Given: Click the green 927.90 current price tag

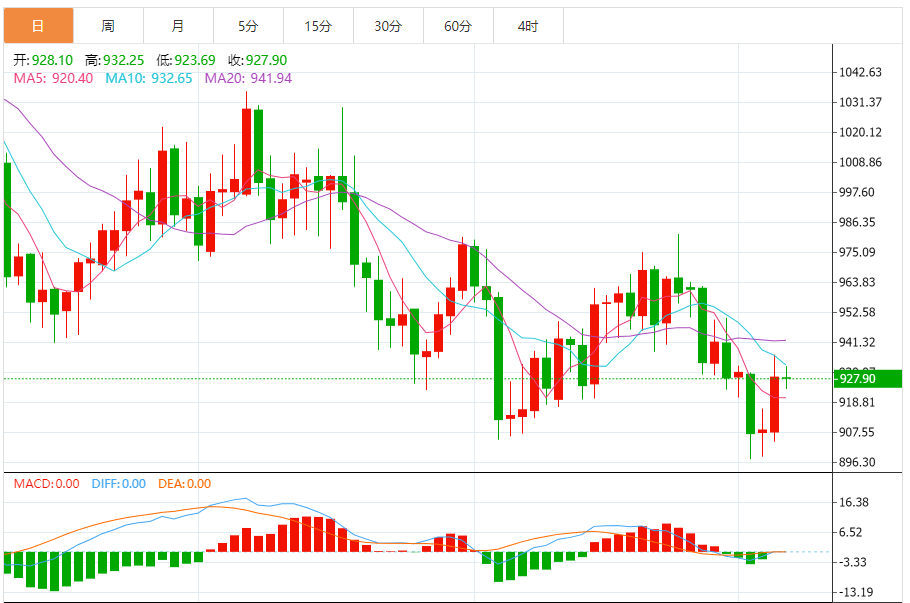Looking at the screenshot, I should pos(868,379).
